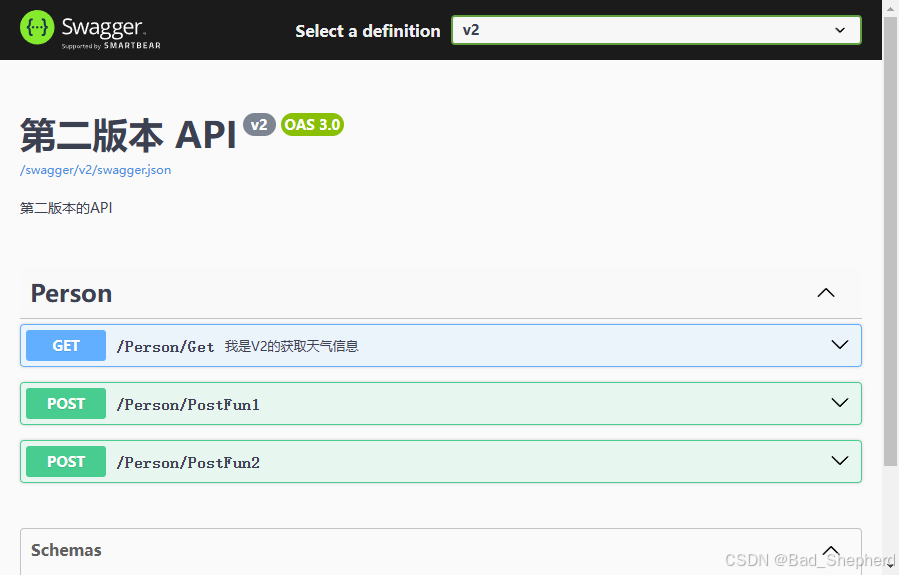899x575 pixels.
Task: Click the 第二版本的API description text
Action: (66, 208)
